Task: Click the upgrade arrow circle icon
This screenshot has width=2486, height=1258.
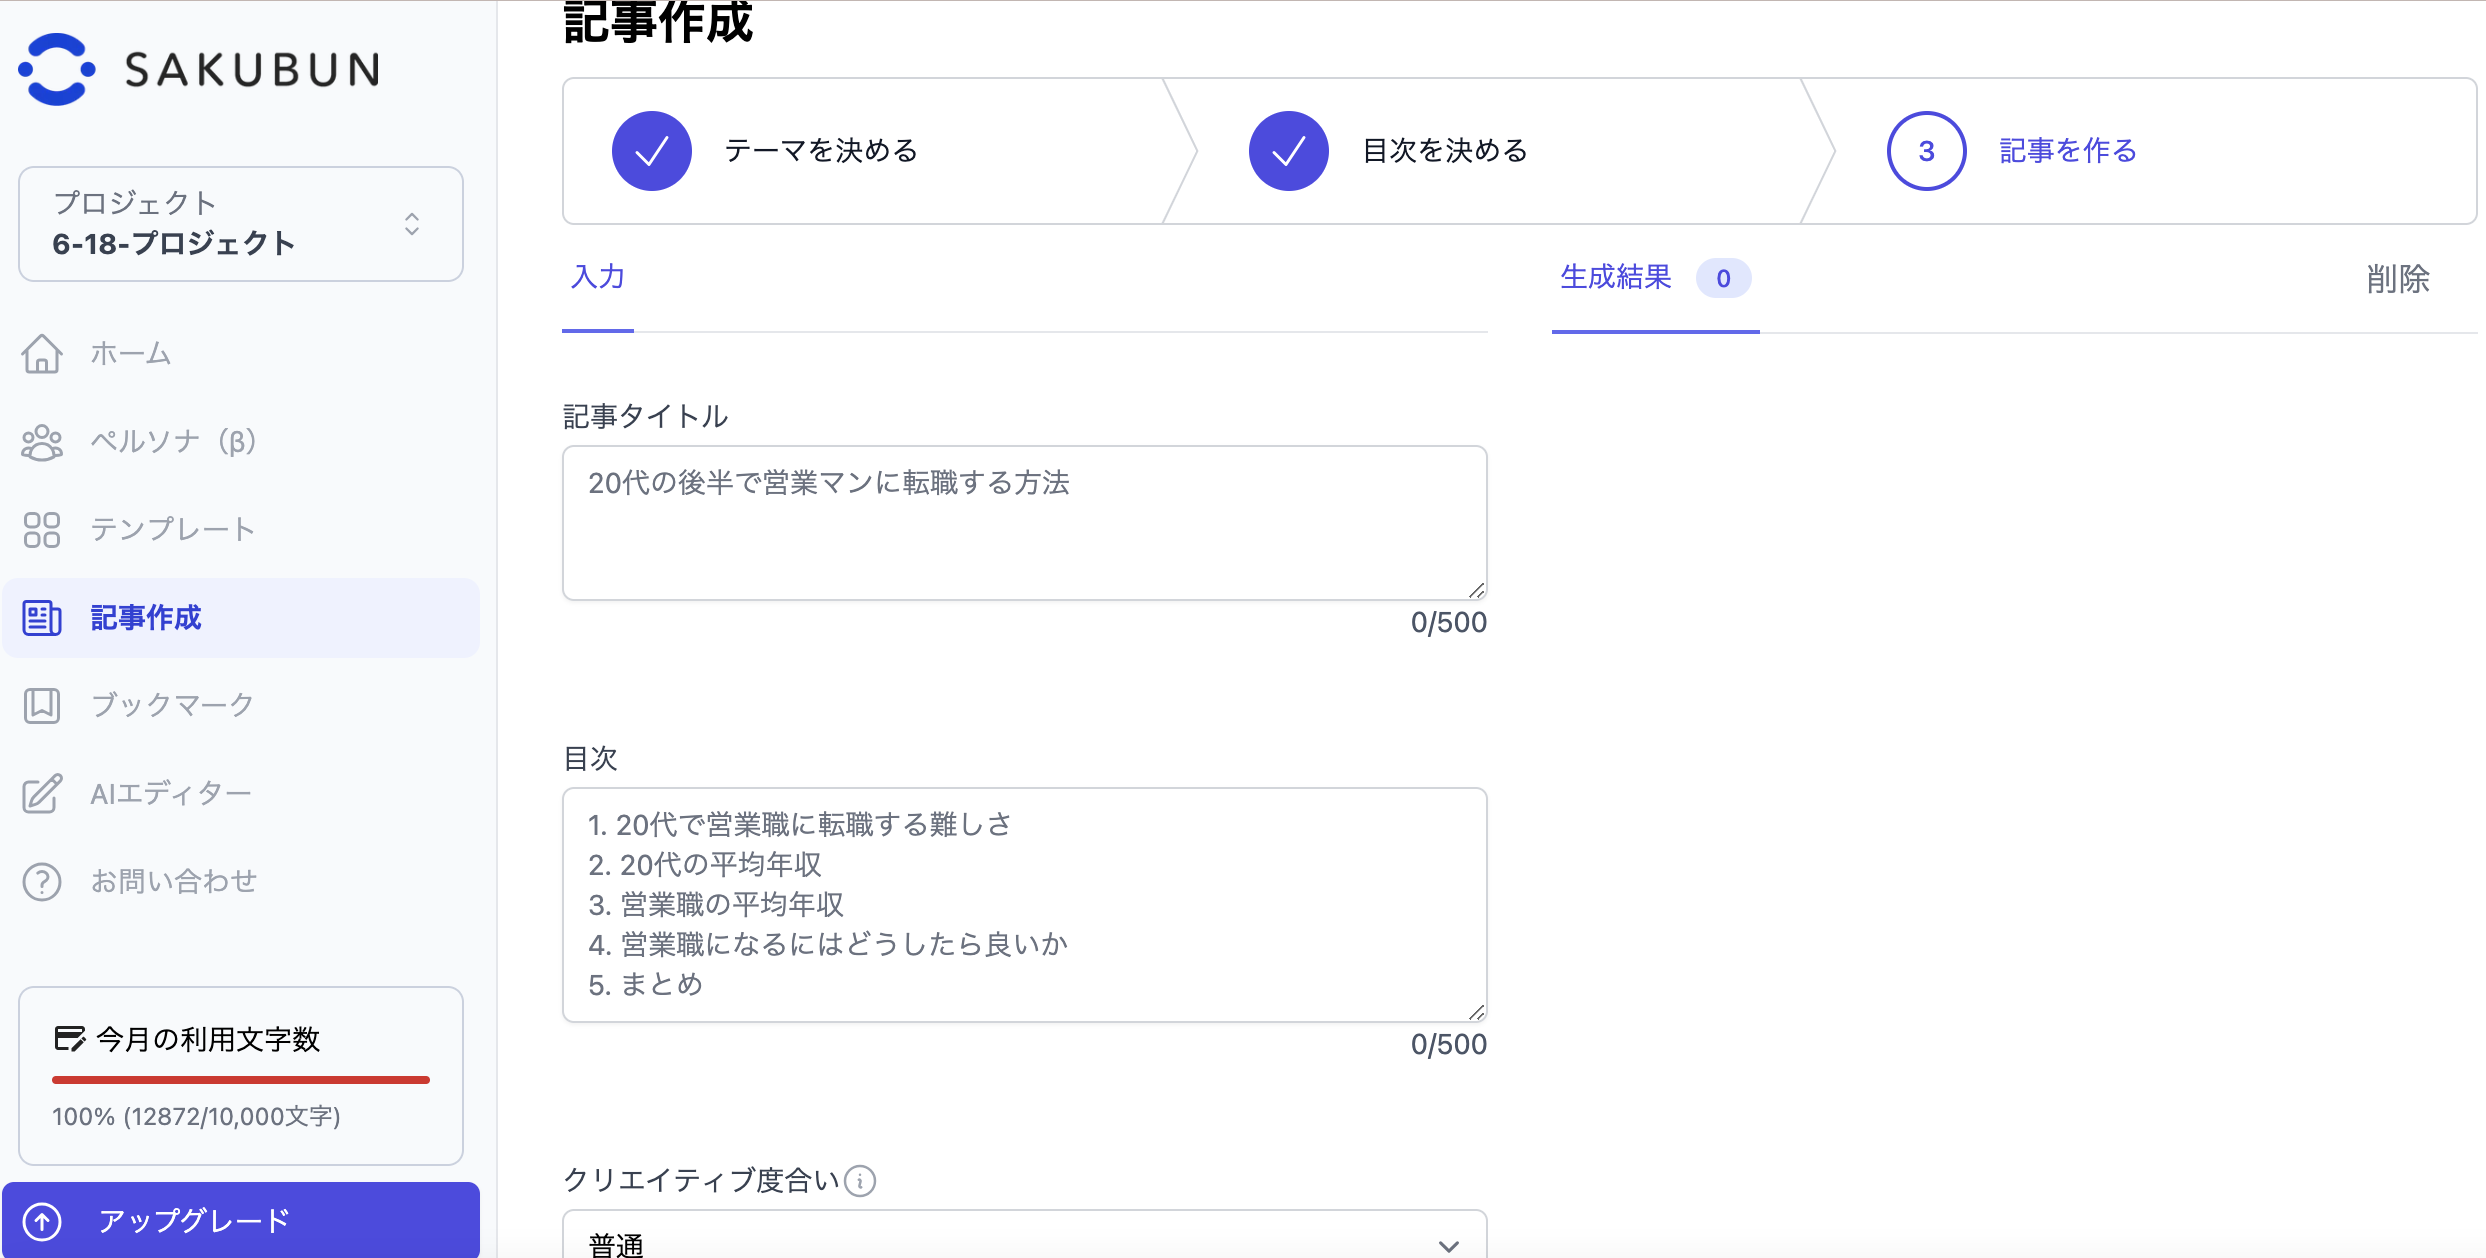Action: pyautogui.click(x=42, y=1221)
